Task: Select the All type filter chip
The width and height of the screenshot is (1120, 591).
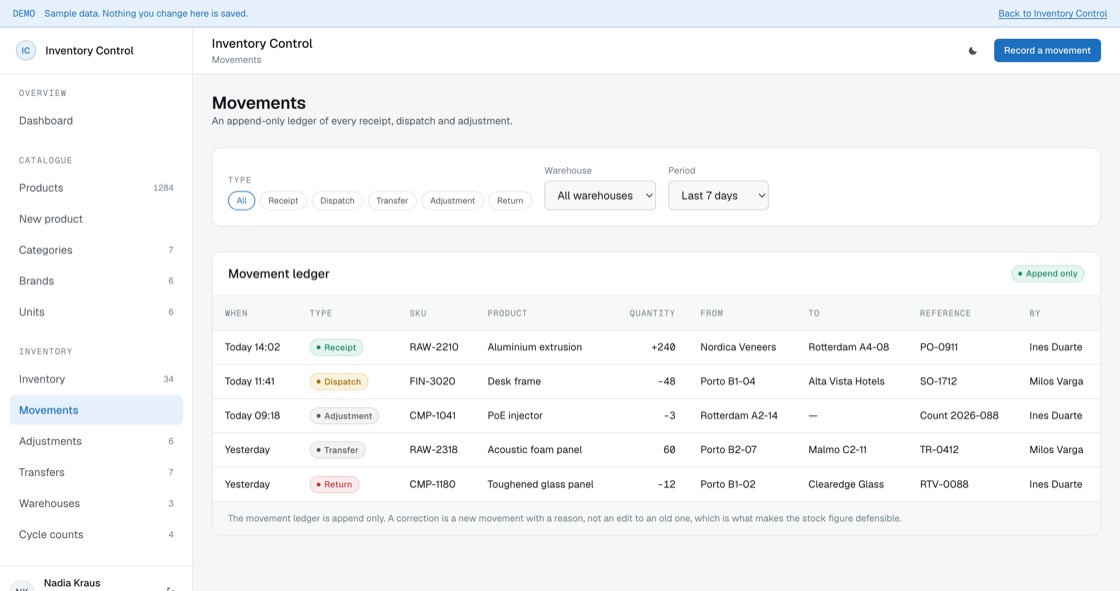Action: click(241, 201)
